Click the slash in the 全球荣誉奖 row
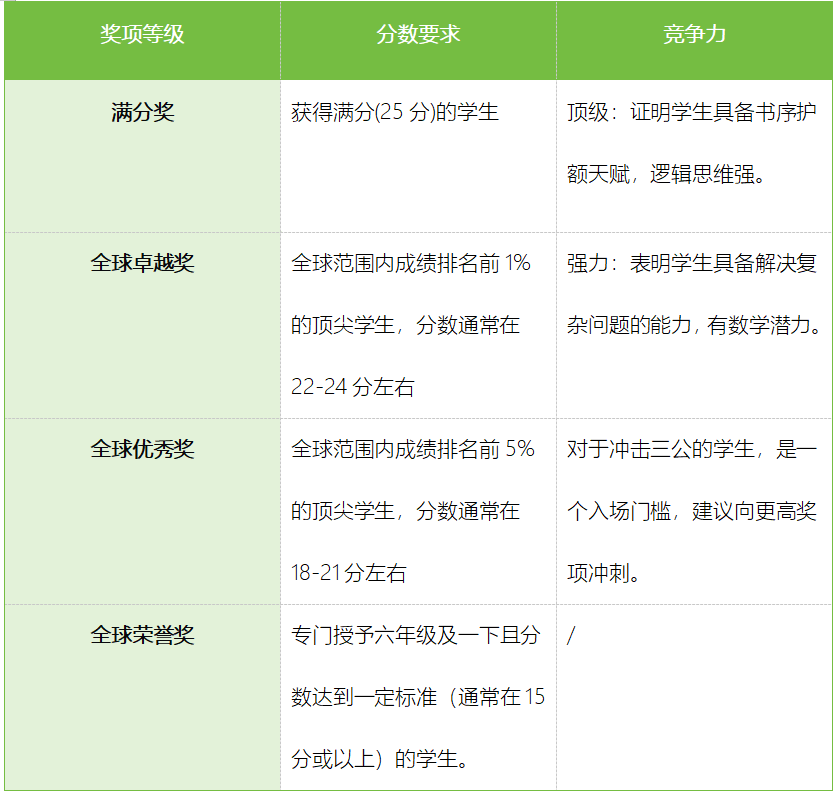This screenshot has width=834, height=791. point(571,636)
